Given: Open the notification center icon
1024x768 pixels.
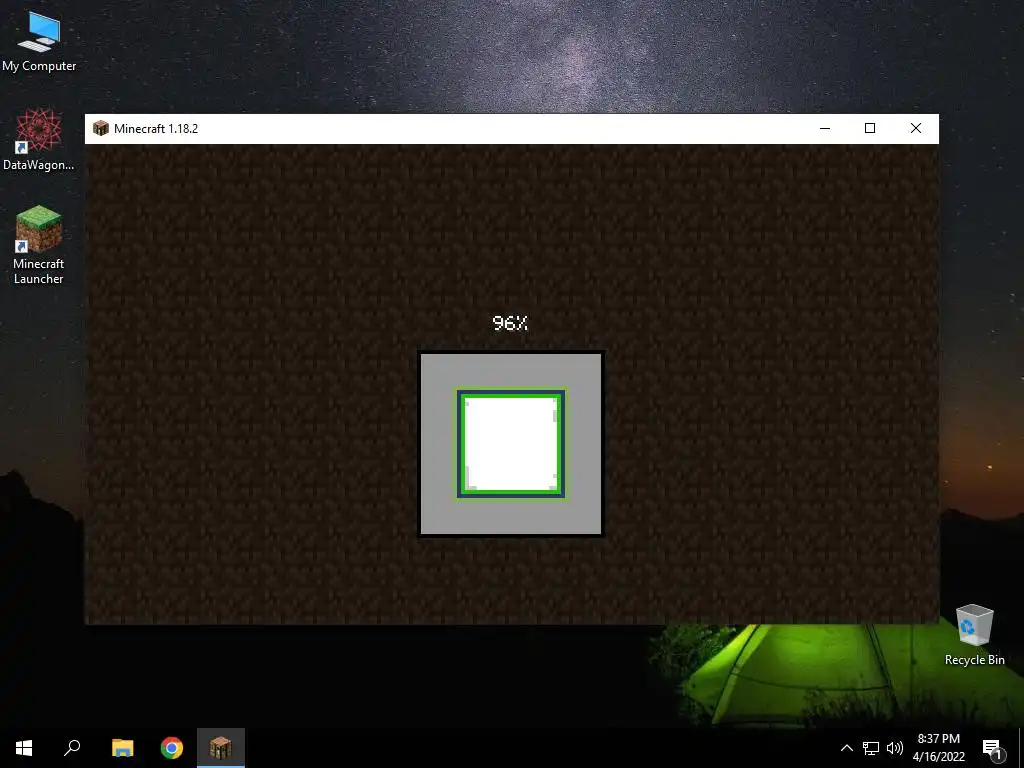Looking at the screenshot, I should click(992, 748).
